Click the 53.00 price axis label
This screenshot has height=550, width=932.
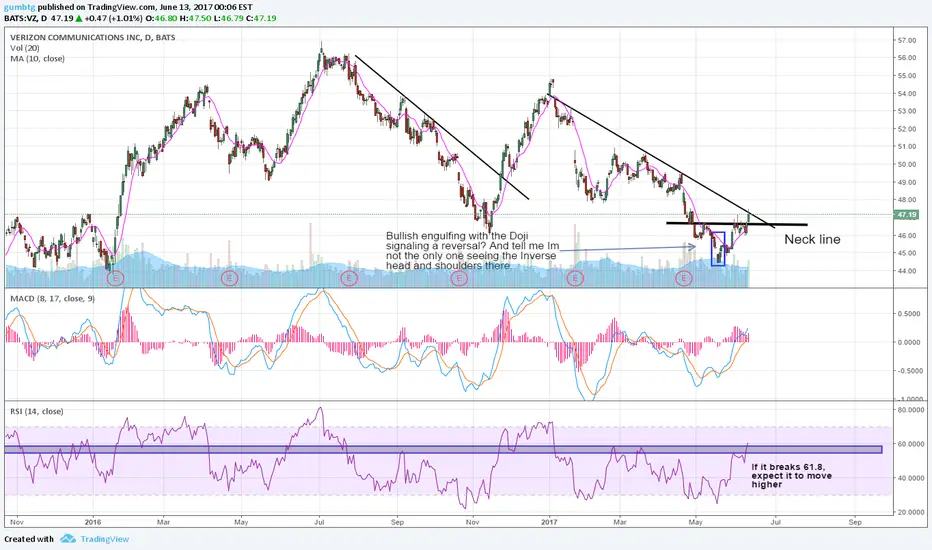(906, 111)
